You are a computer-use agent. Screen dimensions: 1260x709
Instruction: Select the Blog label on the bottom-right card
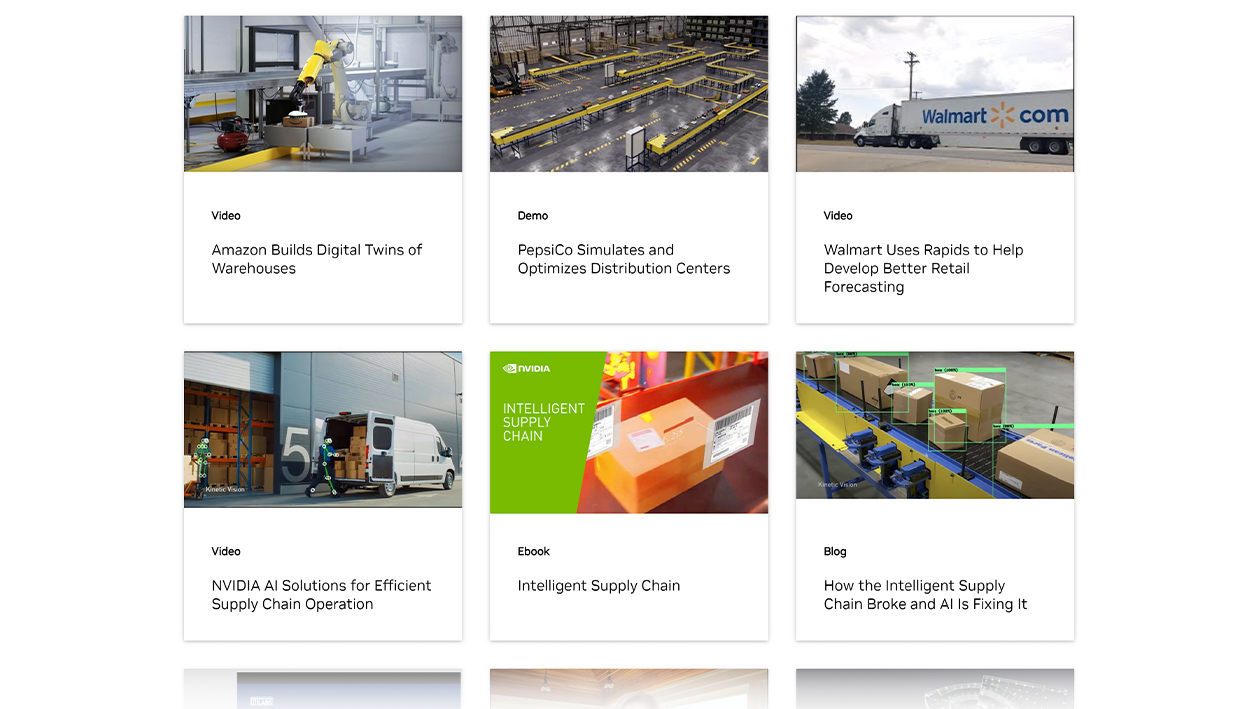(835, 551)
